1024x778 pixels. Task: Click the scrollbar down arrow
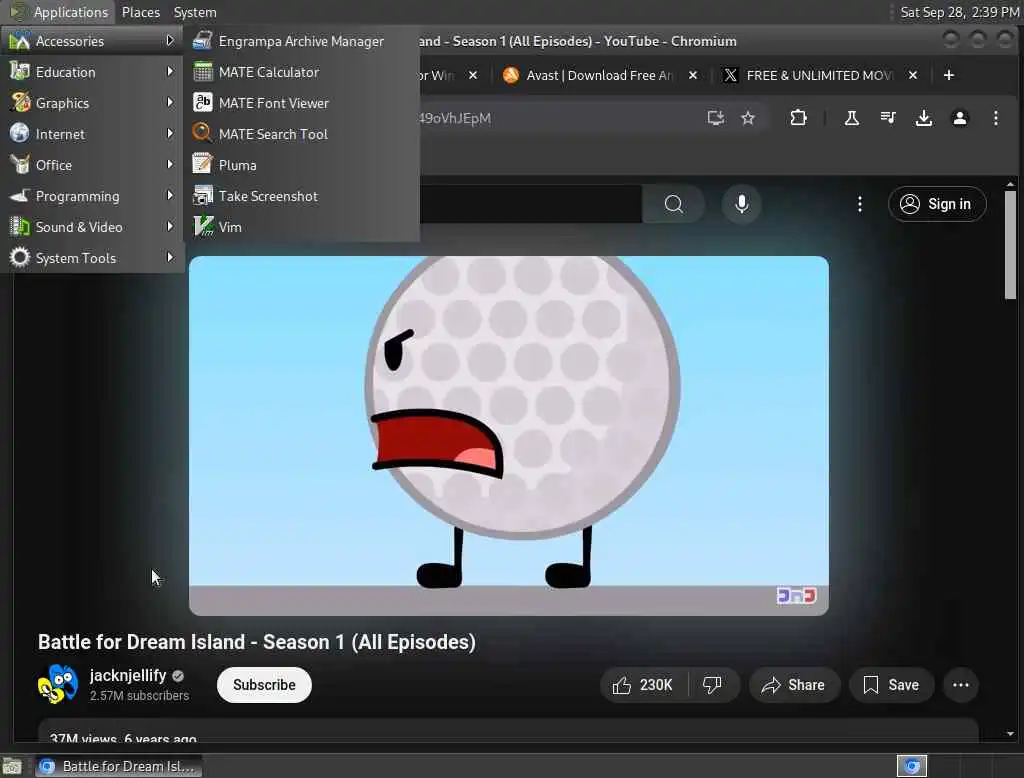[1010, 734]
